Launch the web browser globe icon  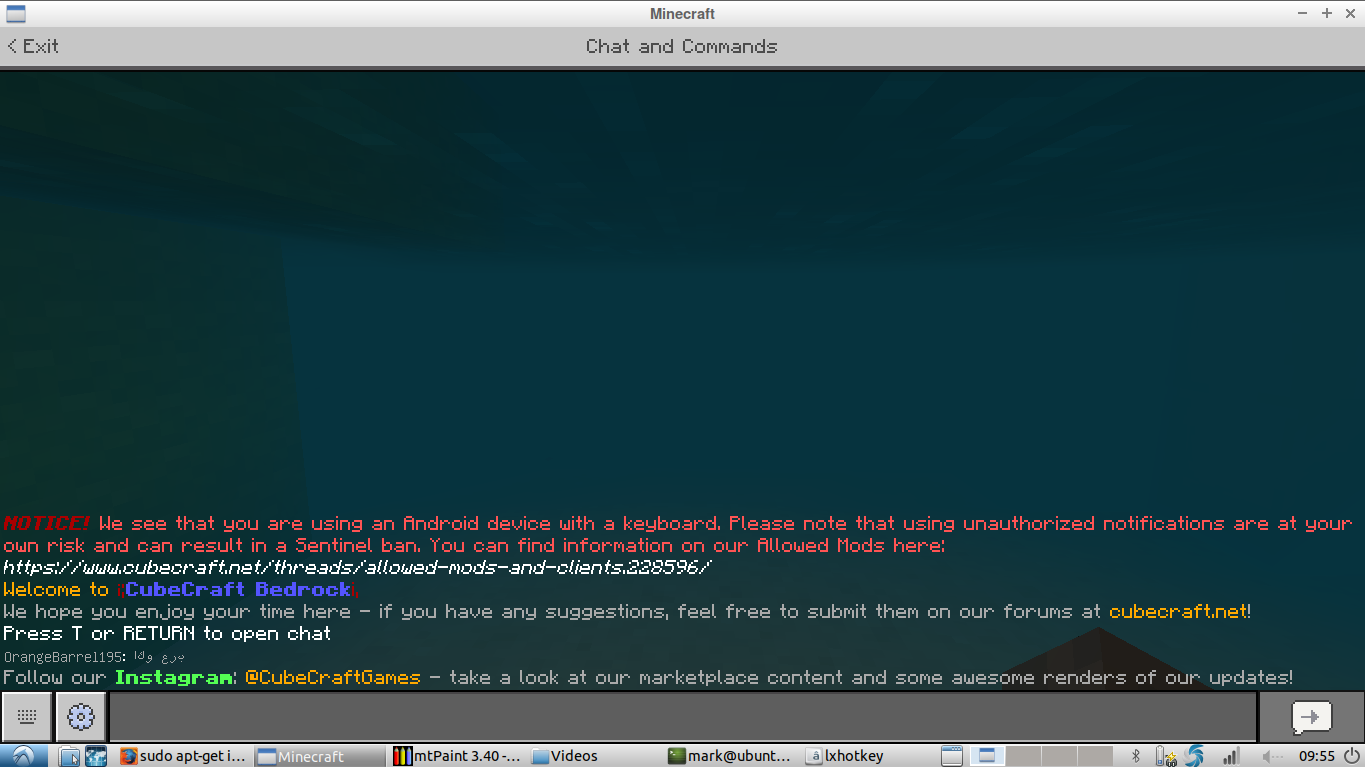(96, 756)
